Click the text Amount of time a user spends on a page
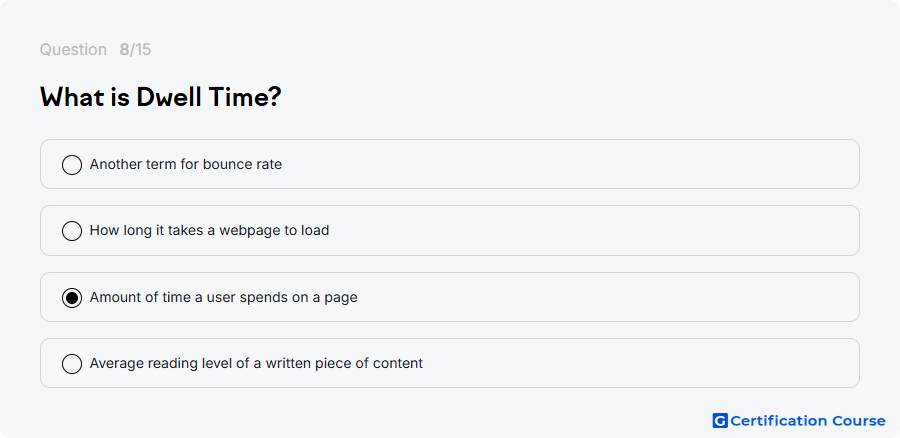The height and width of the screenshot is (438, 900). click(224, 297)
